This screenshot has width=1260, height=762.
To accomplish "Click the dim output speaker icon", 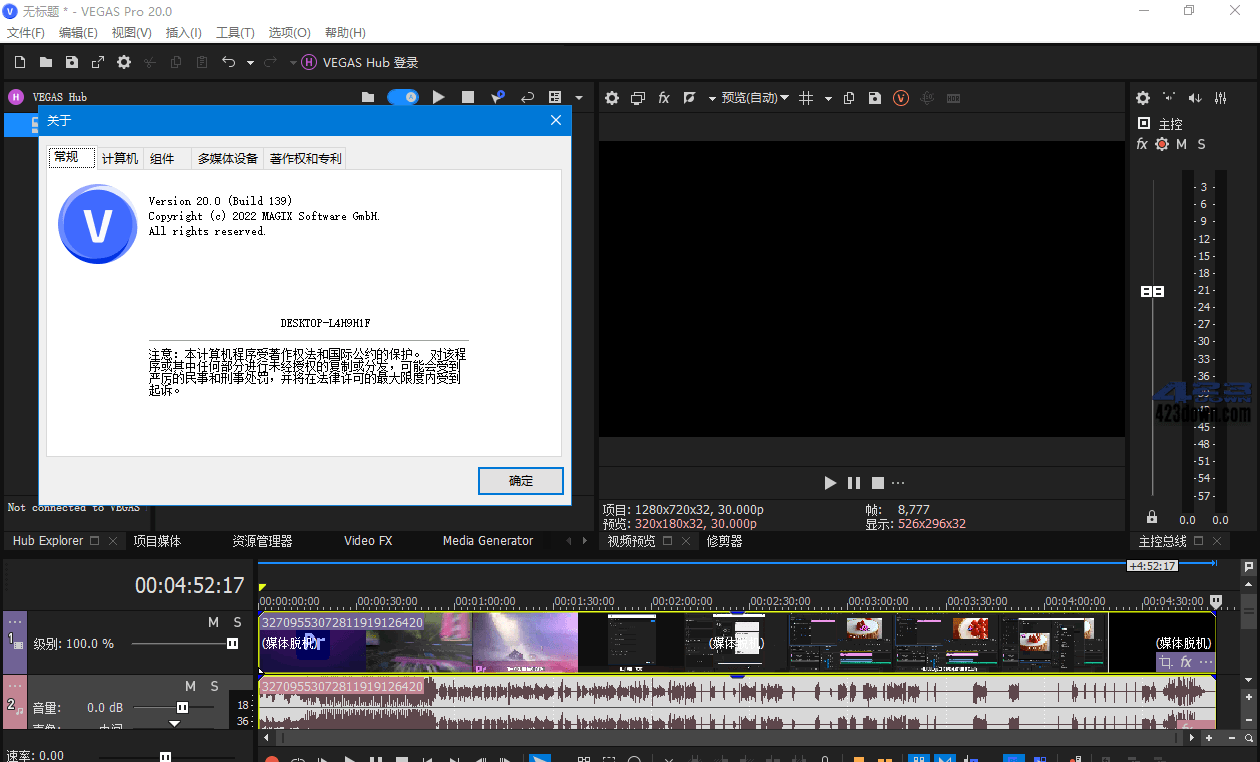I will point(1195,98).
